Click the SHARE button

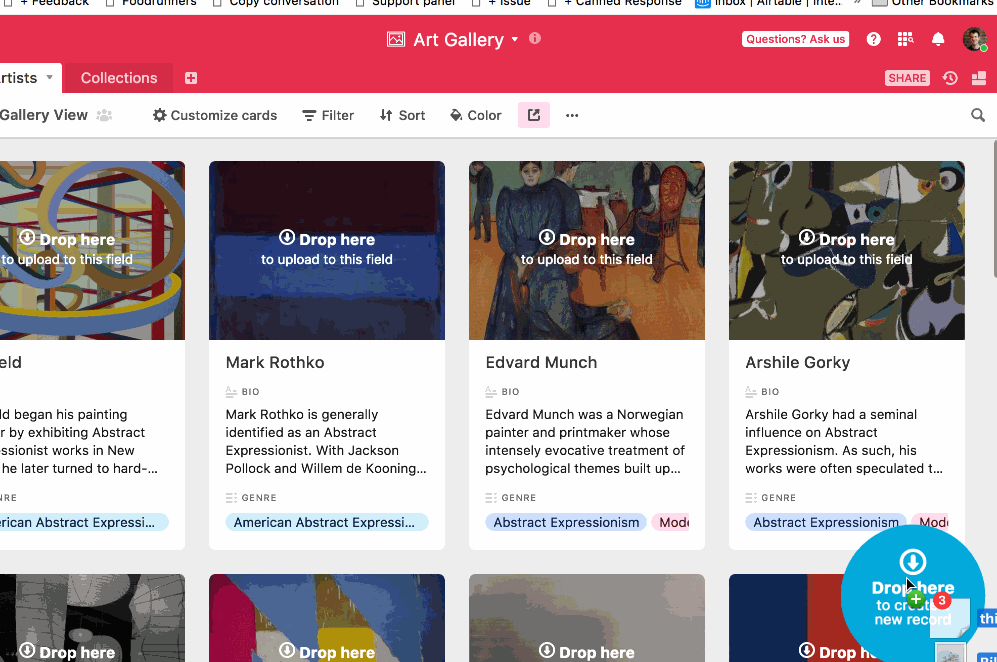tap(907, 78)
